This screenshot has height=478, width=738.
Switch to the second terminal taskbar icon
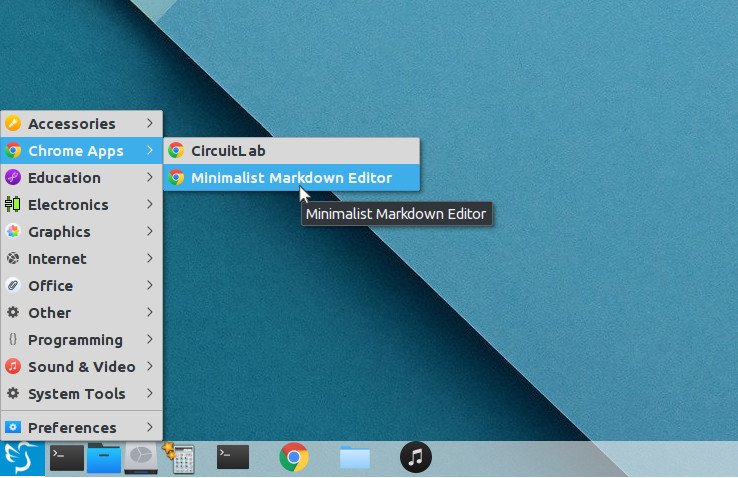[233, 457]
